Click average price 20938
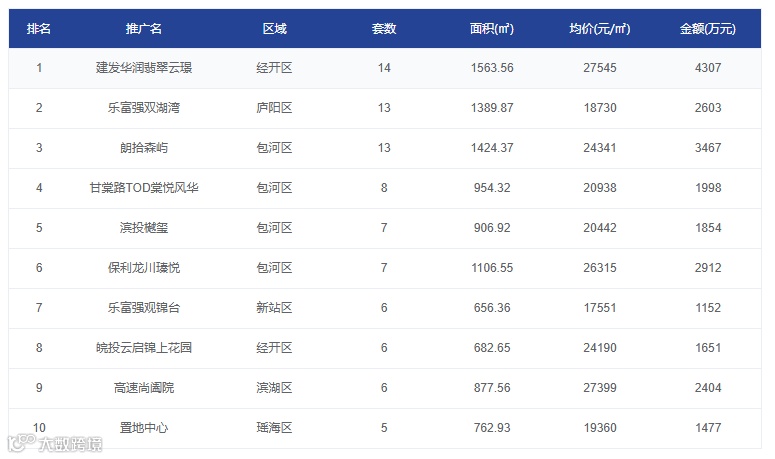This screenshot has width=775, height=459. coord(600,188)
